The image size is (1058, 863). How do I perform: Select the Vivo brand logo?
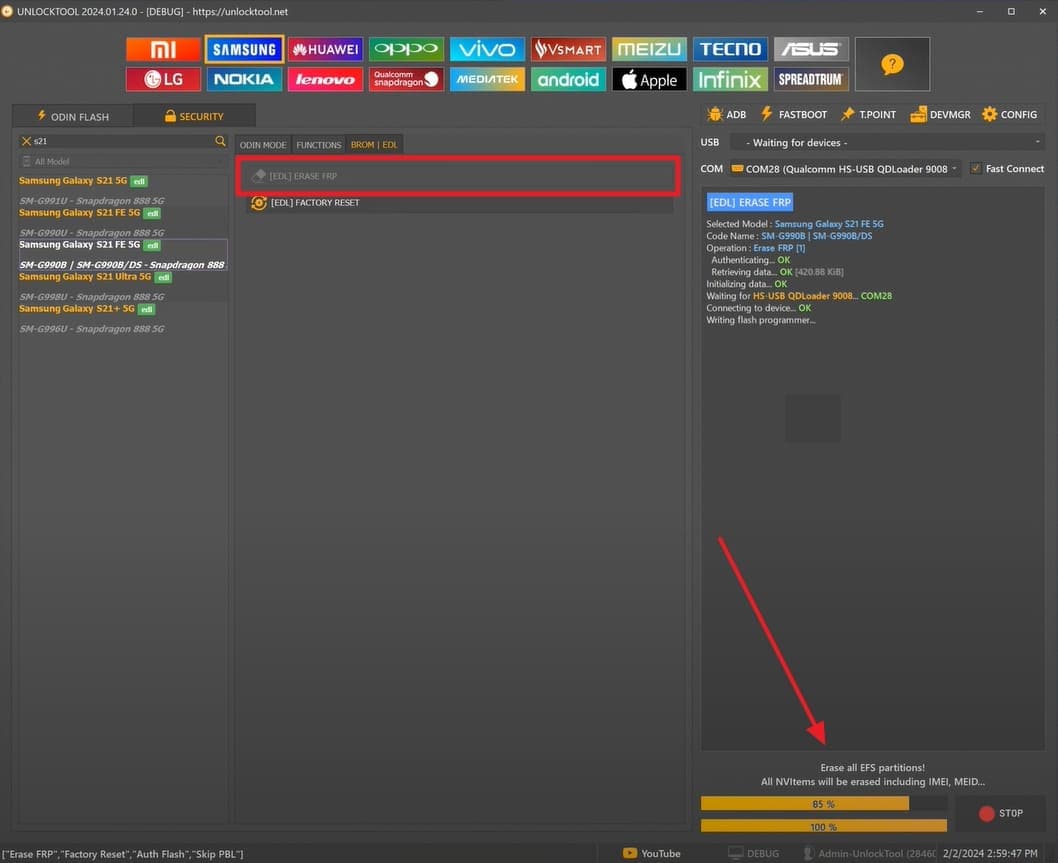point(487,49)
